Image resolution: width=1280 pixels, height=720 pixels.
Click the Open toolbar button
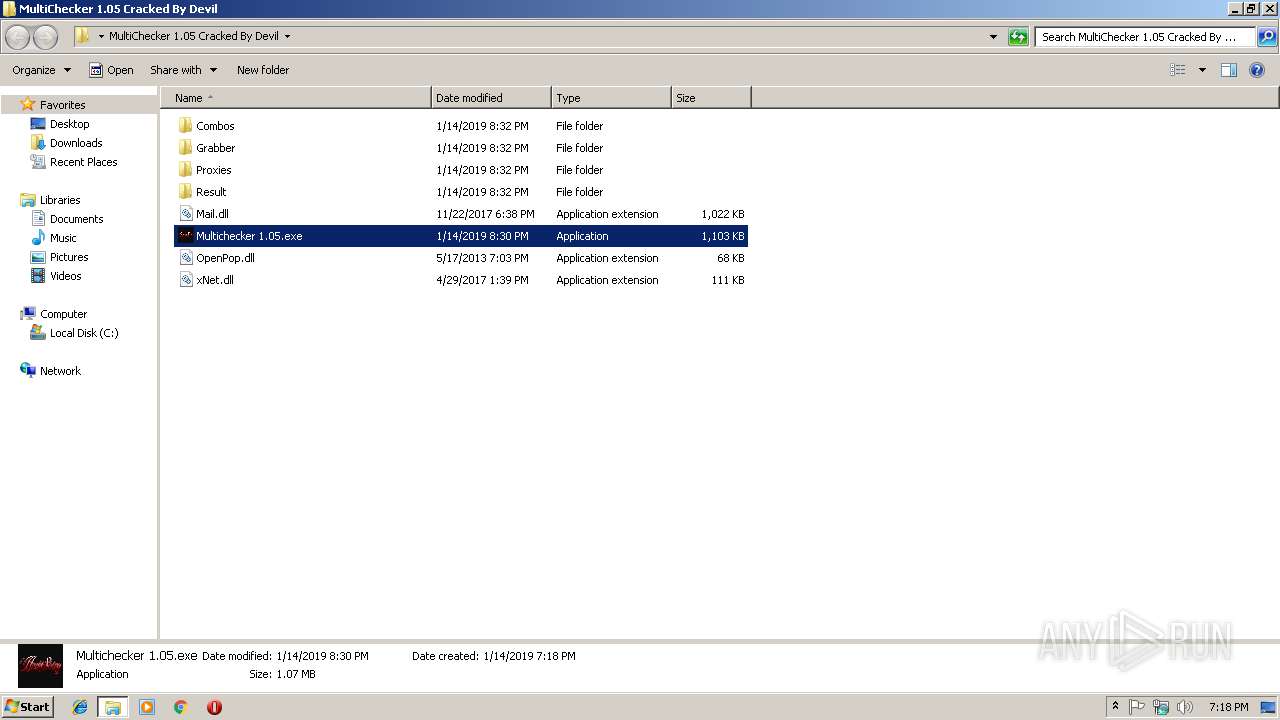111,70
